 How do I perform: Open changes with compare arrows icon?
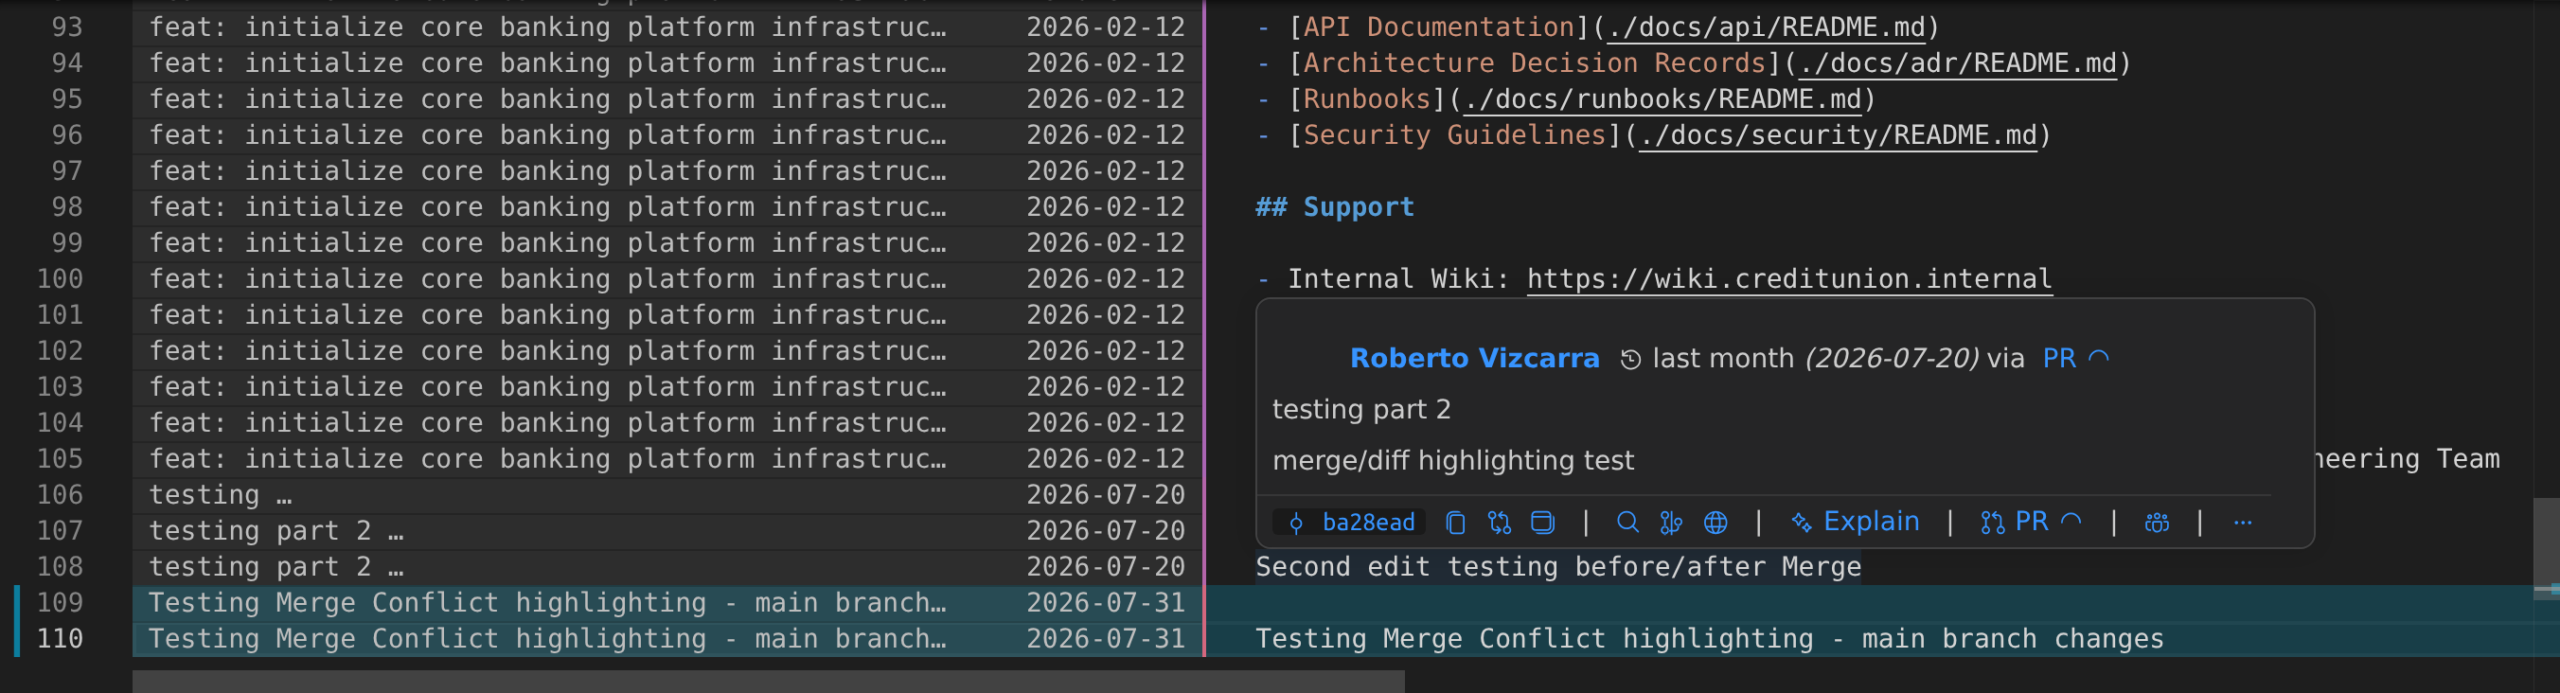pos(1499,522)
